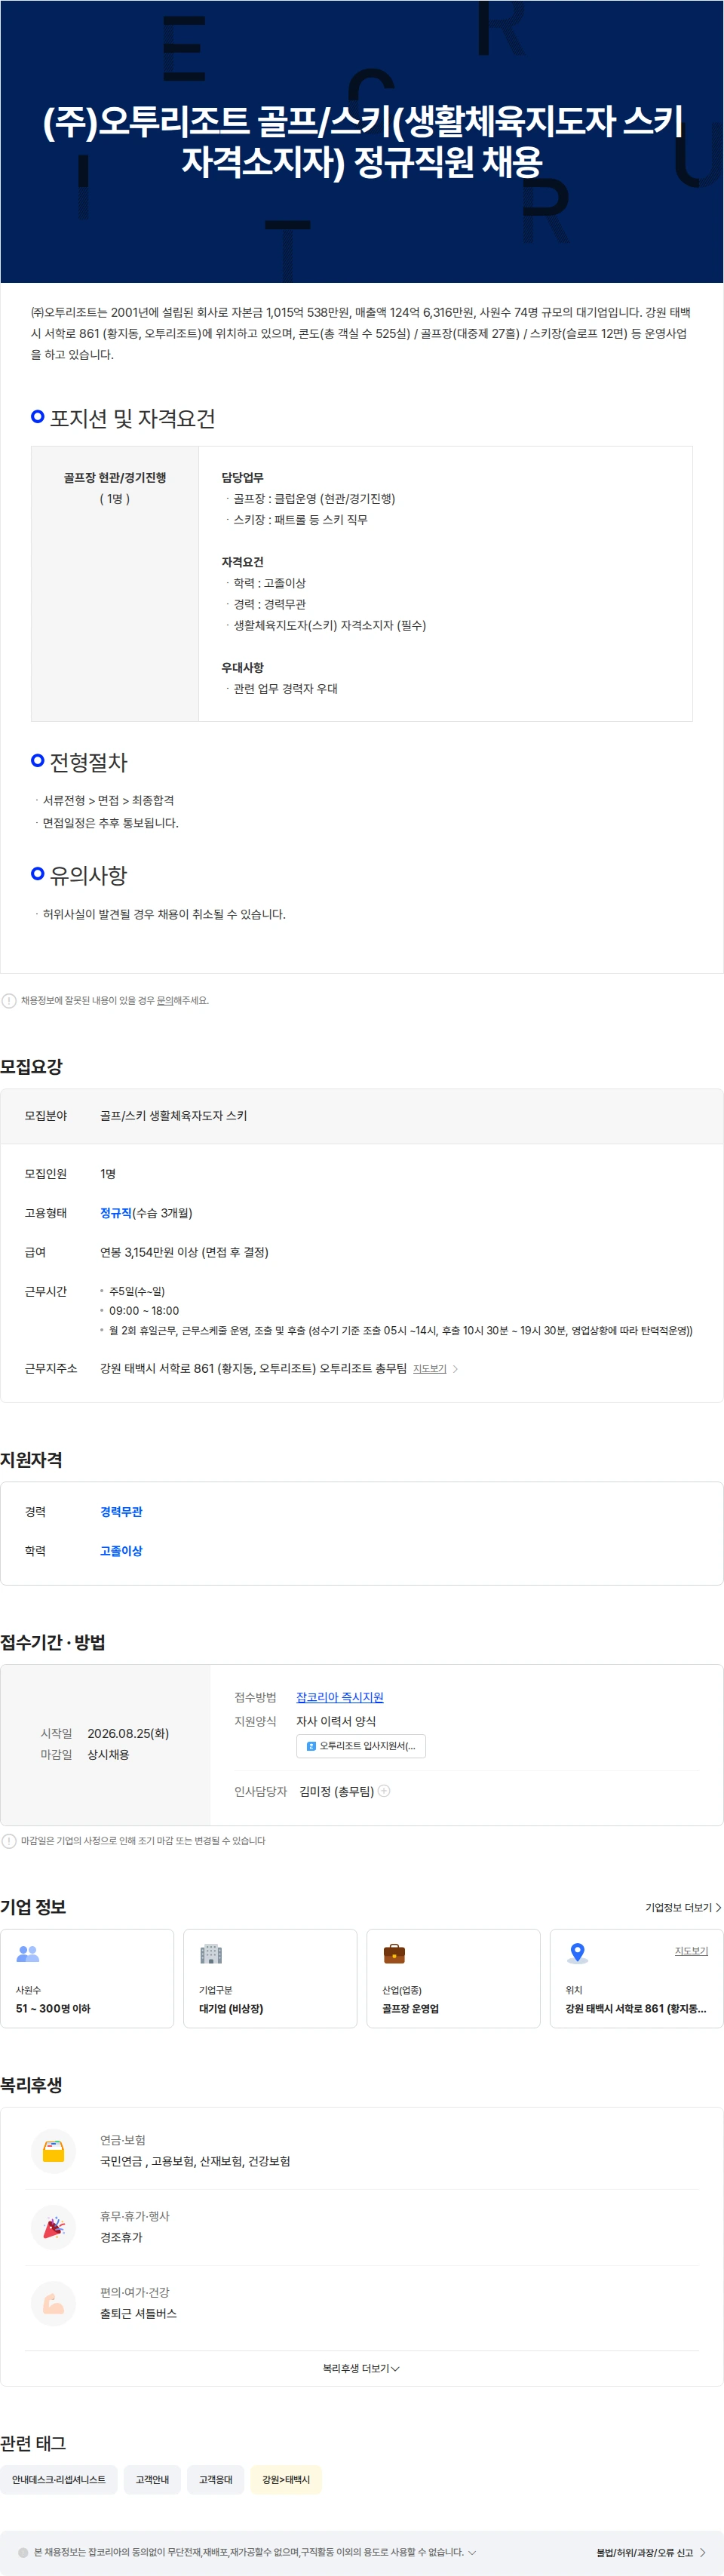
Task: Click the 기업구분 대기업 (비상장) card
Action: click(270, 1979)
